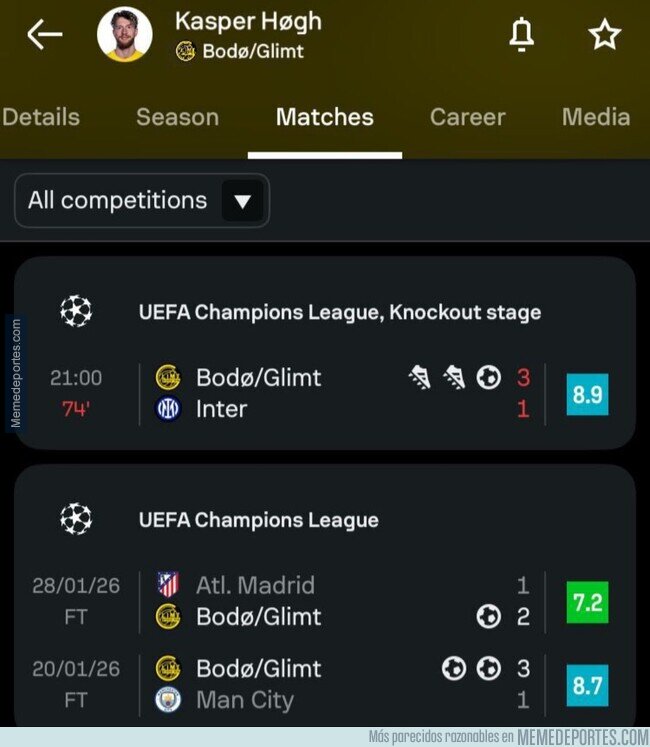
Task: Tap the Champions League Knockout stage ball icon
Action: (x=75, y=311)
